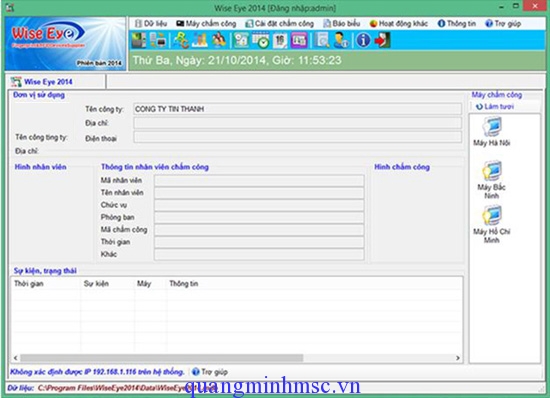
Task: Click the city buildings toolbar icon
Action: [200, 40]
